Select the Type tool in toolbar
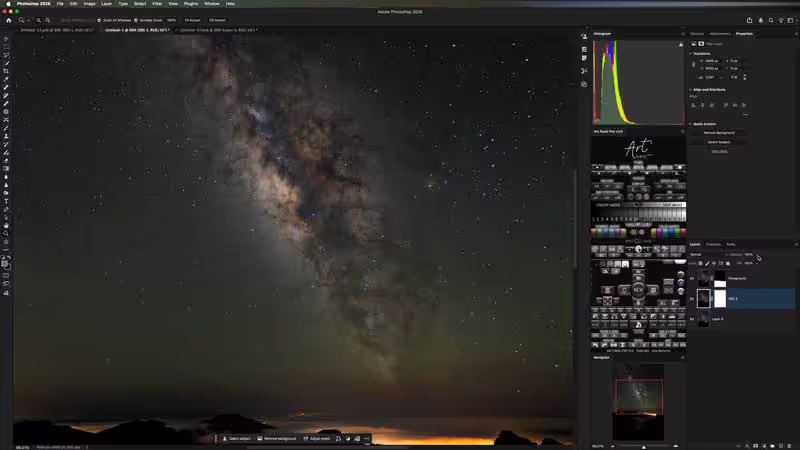The image size is (800, 450). coord(6,201)
